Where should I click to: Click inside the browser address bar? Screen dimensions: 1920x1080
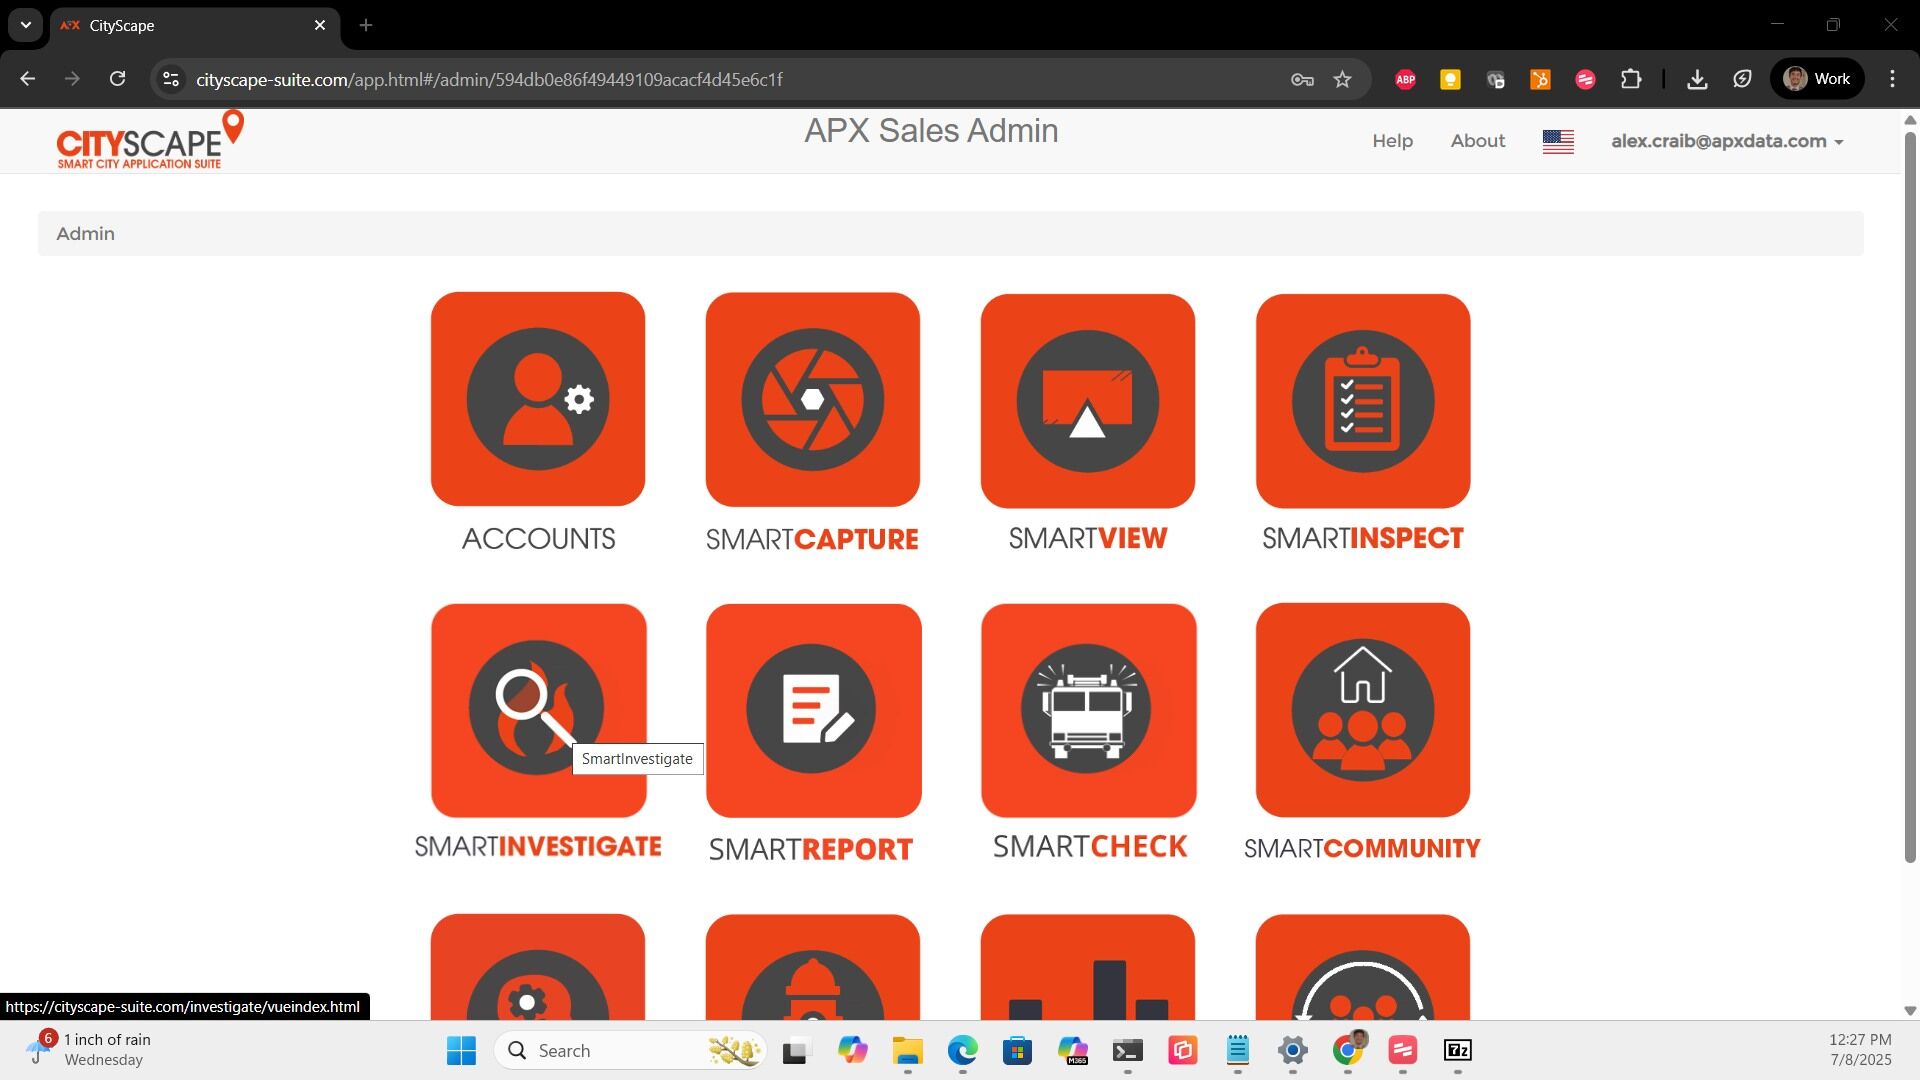pyautogui.click(x=600, y=79)
